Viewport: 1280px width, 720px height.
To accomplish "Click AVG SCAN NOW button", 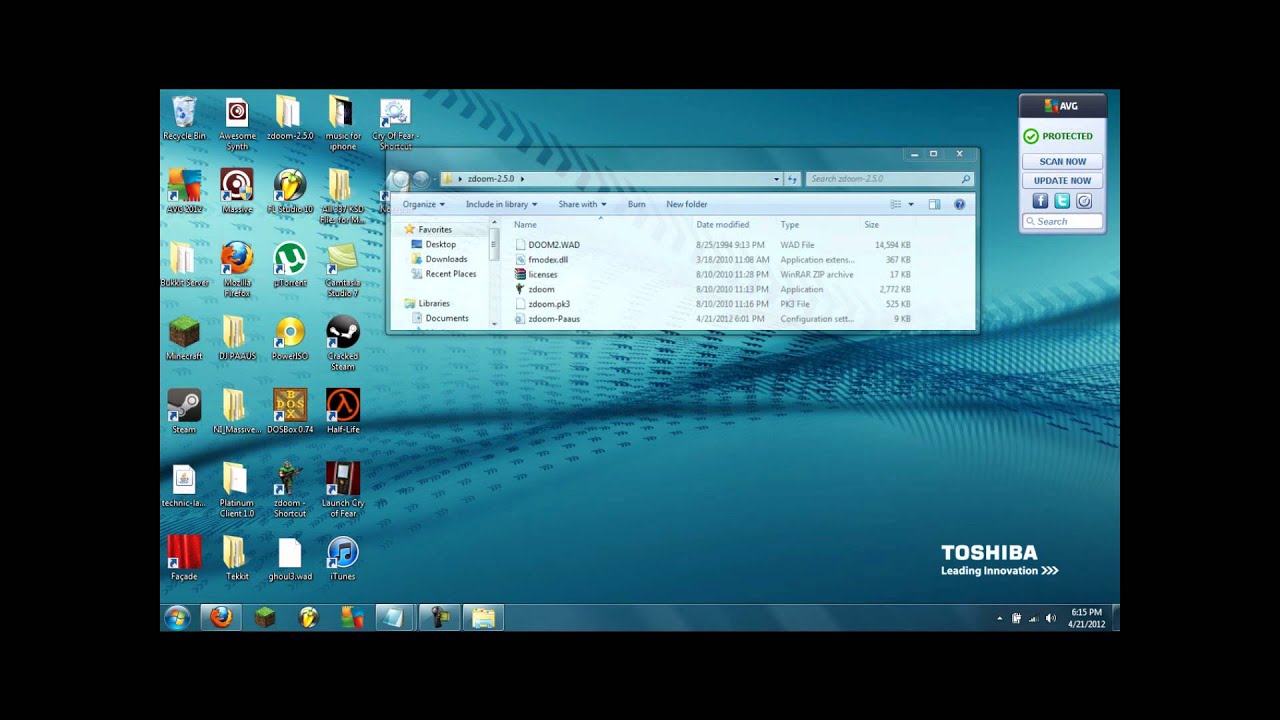I will pyautogui.click(x=1062, y=161).
